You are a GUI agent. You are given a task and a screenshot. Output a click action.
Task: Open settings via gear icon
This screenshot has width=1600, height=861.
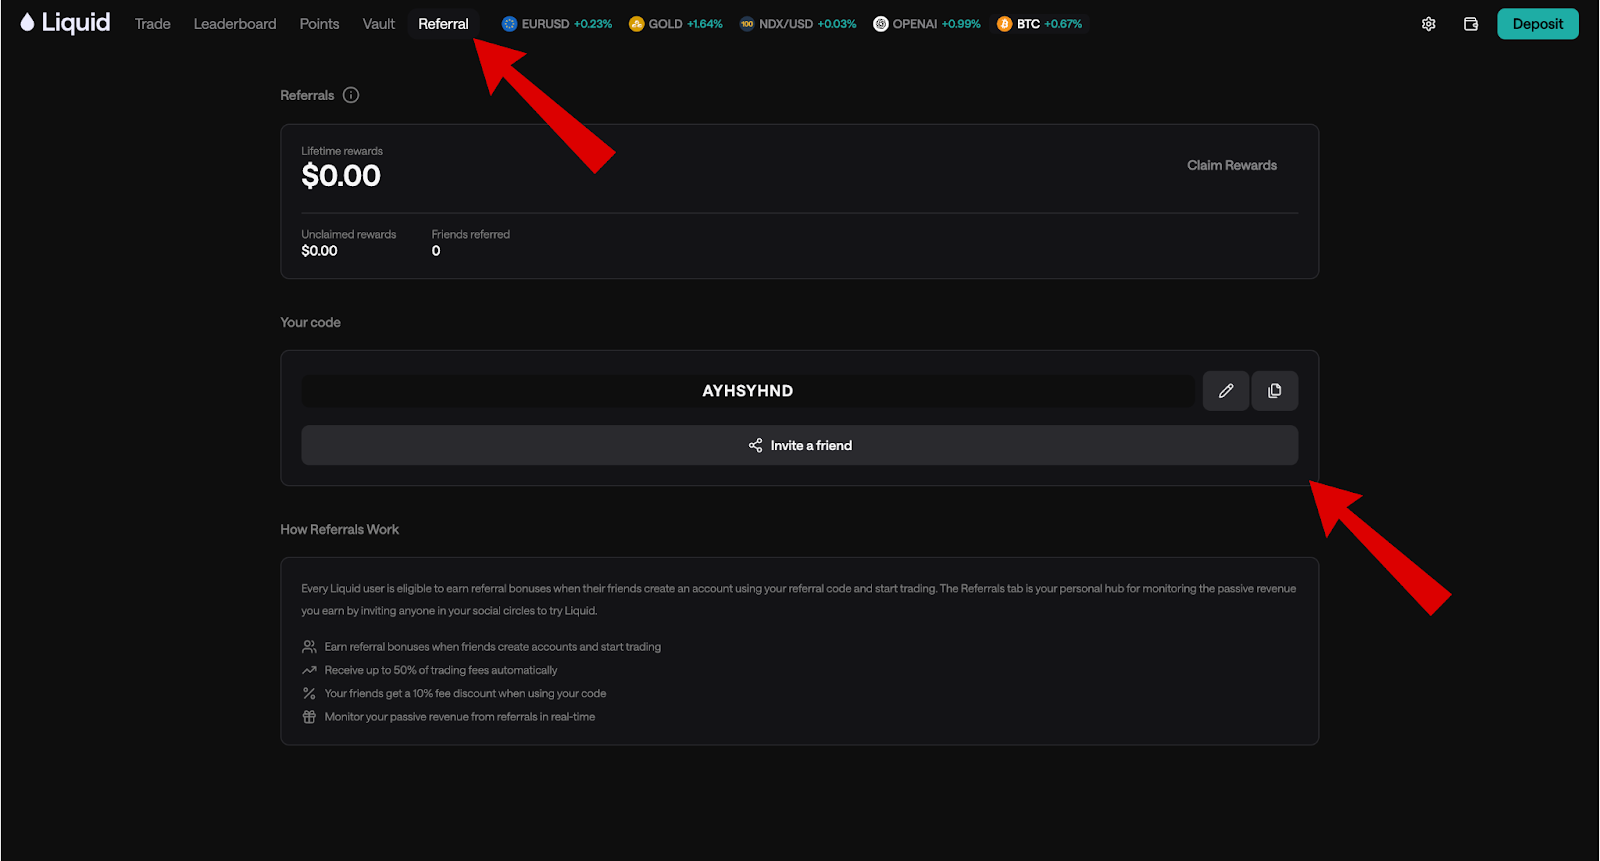tap(1429, 24)
